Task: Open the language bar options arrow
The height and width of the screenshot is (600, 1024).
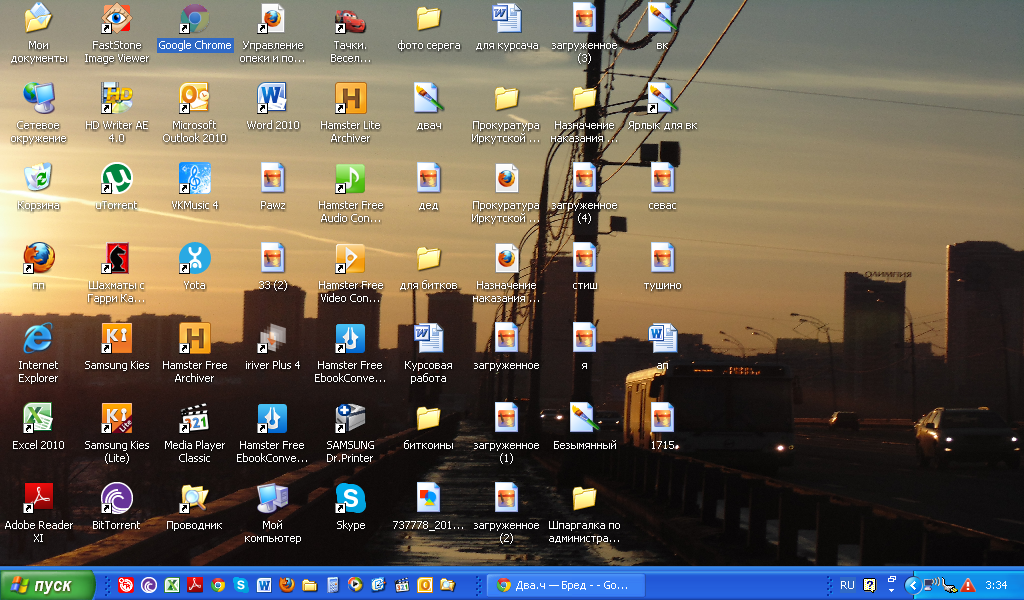Action: 890,585
